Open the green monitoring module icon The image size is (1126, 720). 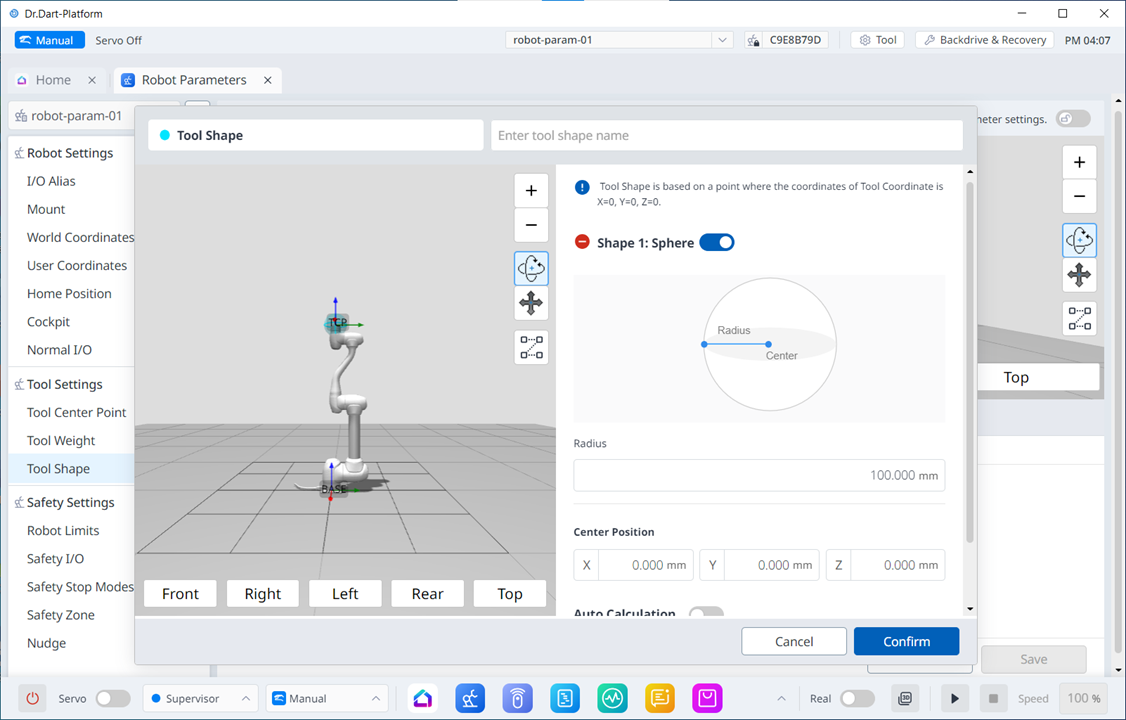click(612, 698)
